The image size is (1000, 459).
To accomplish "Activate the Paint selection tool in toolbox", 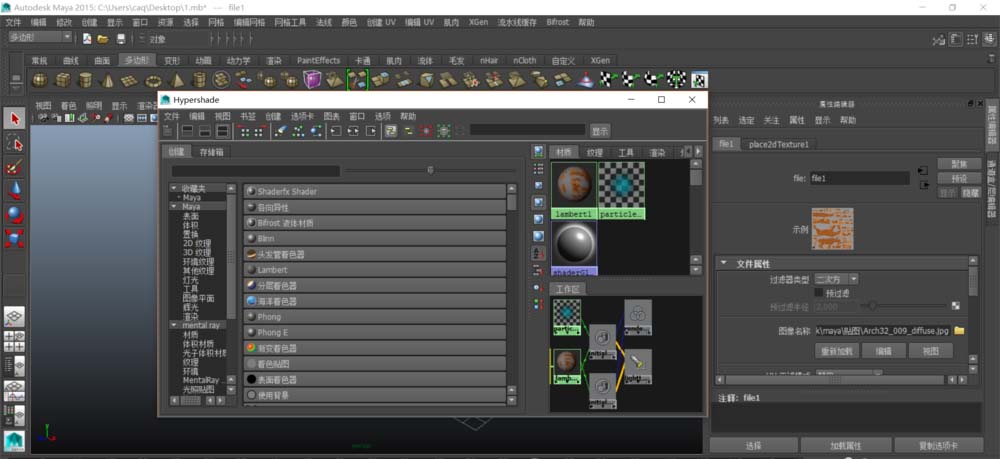I will pyautogui.click(x=15, y=167).
